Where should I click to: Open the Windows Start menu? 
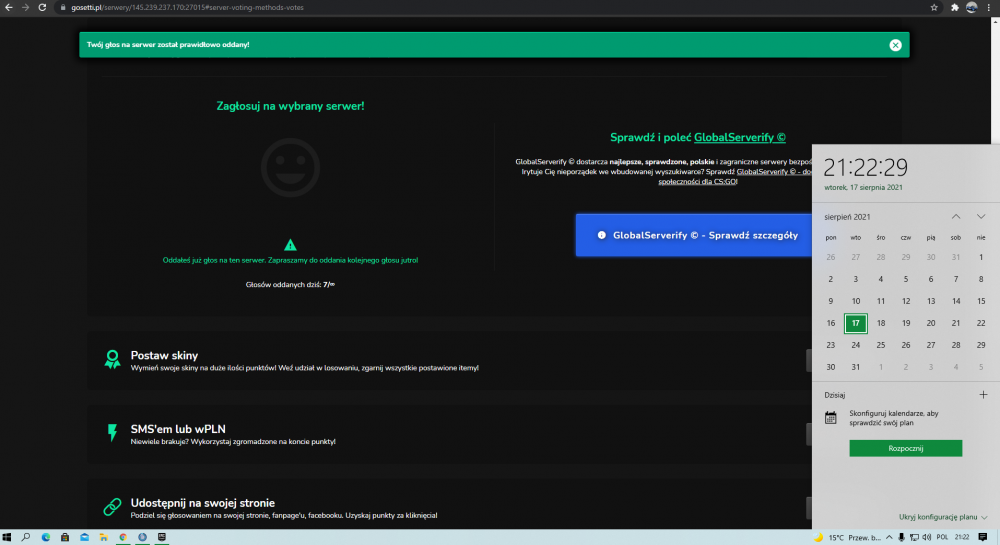(x=7, y=537)
